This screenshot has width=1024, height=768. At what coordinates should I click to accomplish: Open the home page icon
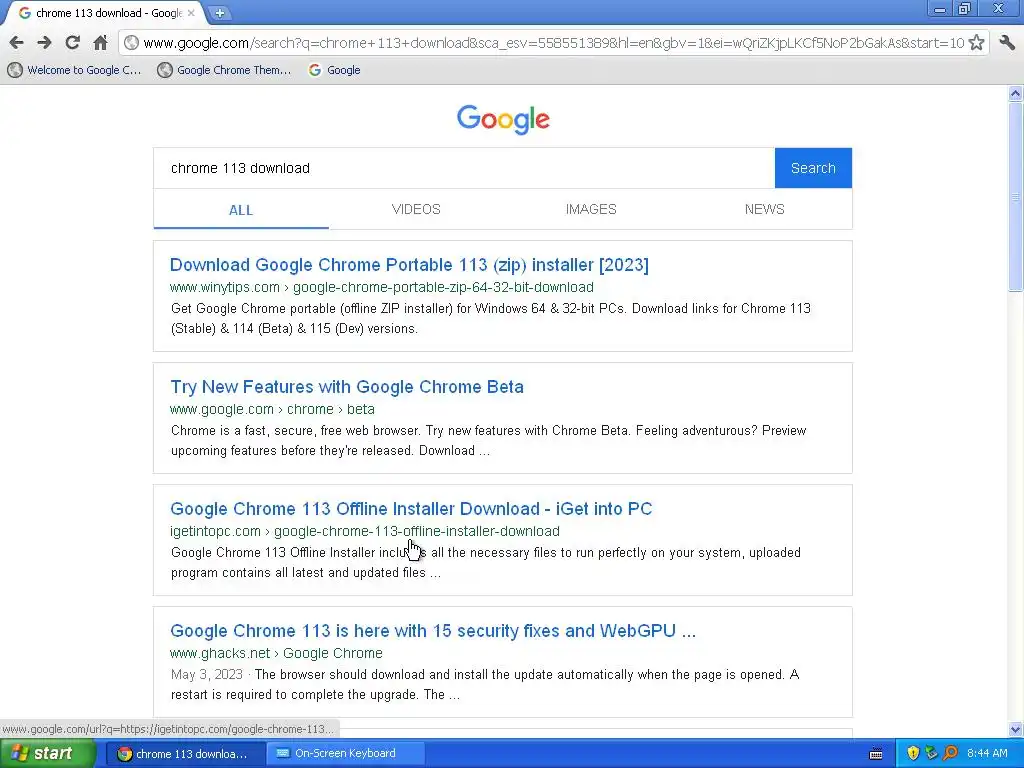pos(100,43)
